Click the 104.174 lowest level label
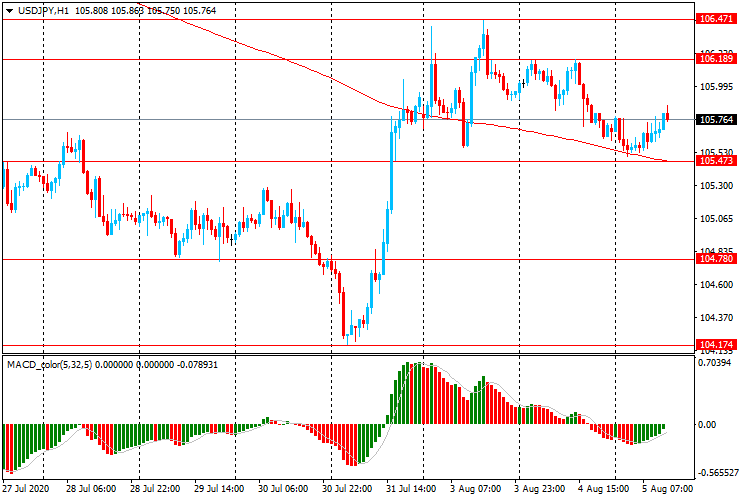The height and width of the screenshot is (500, 740). 716,345
